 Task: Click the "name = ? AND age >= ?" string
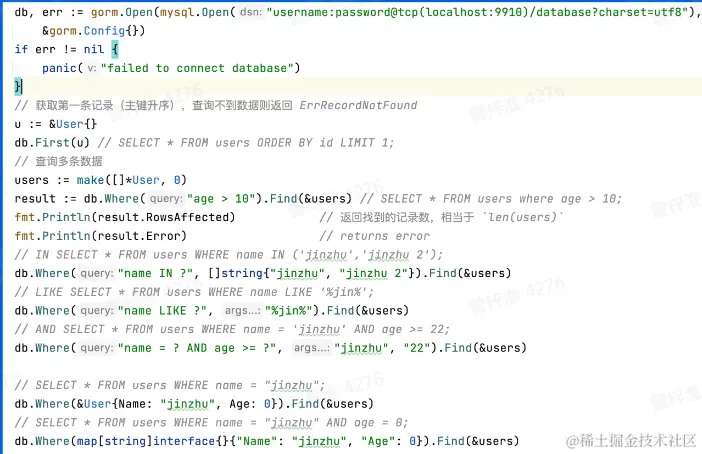197,348
